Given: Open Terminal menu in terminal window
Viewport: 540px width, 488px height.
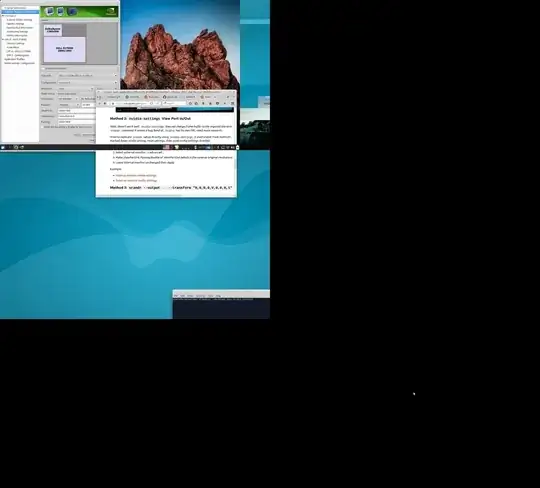Looking at the screenshot, I should coord(200,296).
